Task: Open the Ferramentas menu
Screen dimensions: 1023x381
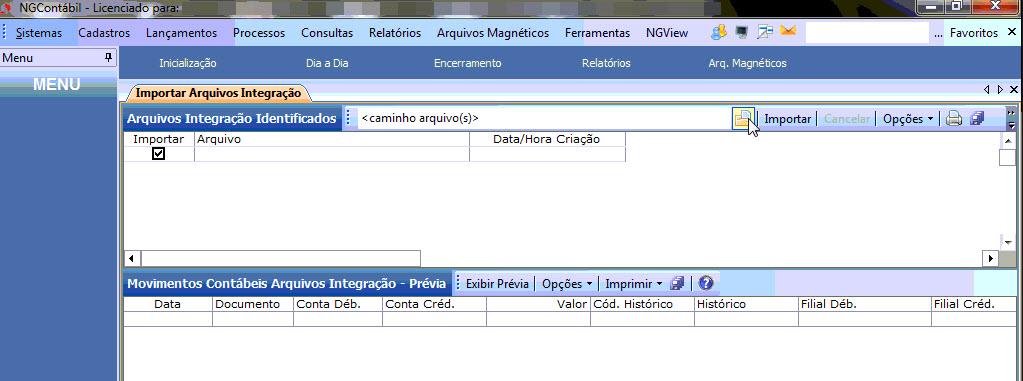Action: 598,33
